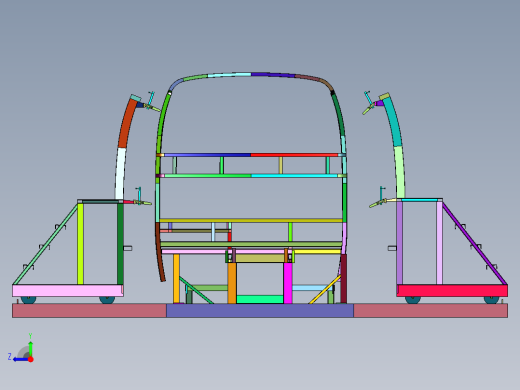This screenshot has height=390, width=520.
Task: Click the green Y axis arrow of the triad
Action: point(30,348)
